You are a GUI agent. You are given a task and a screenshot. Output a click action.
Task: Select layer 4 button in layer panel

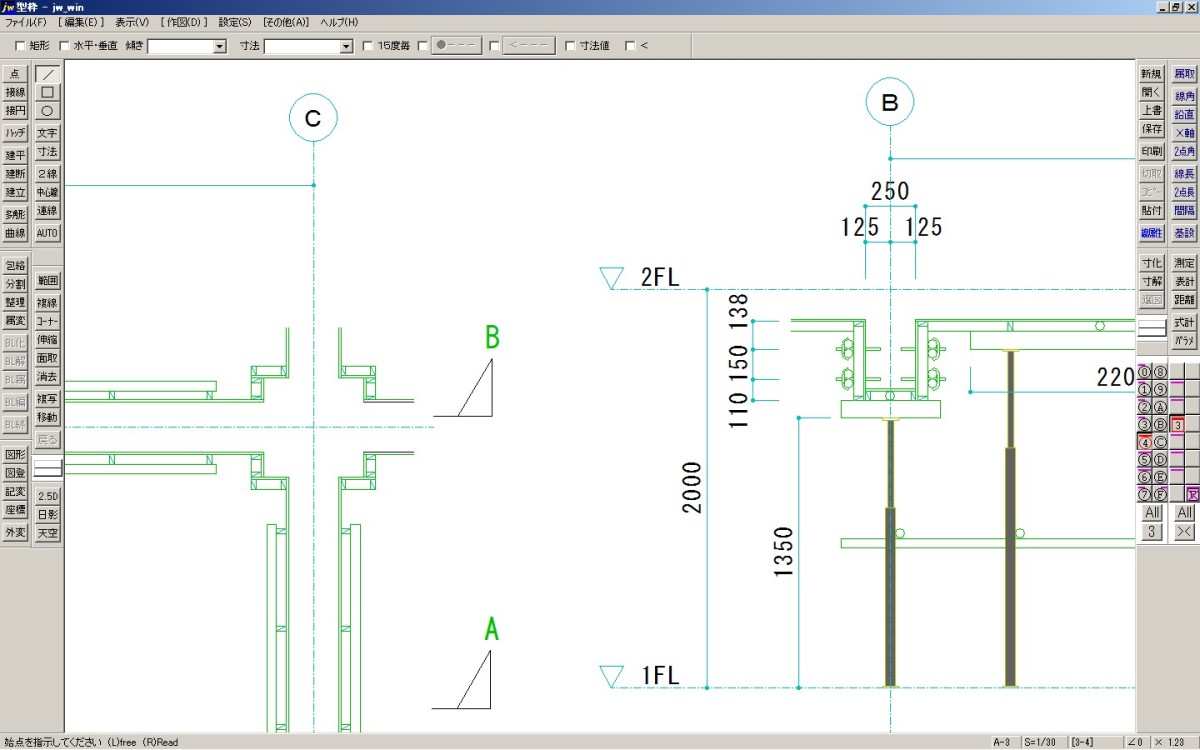[1144, 442]
